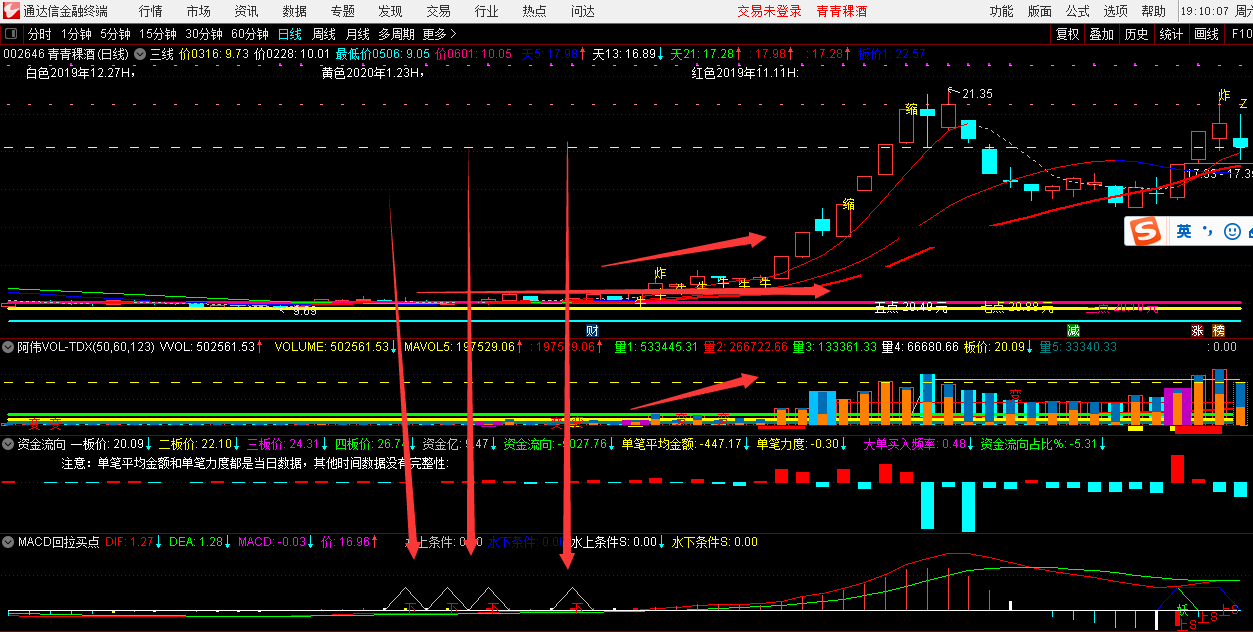Open the 行情 menu
Image resolution: width=1253 pixels, height=632 pixels.
point(151,11)
